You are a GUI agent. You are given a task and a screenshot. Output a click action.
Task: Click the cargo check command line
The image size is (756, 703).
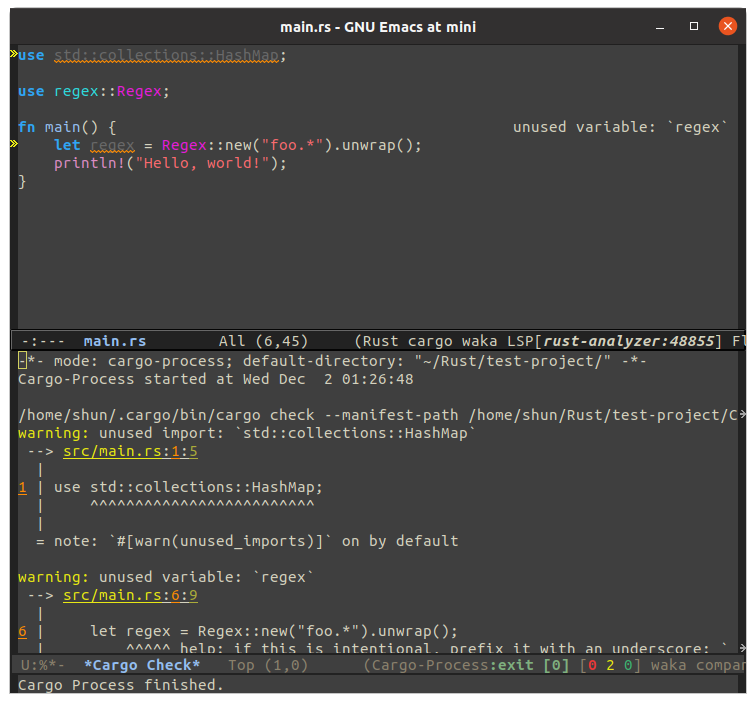click(x=378, y=415)
